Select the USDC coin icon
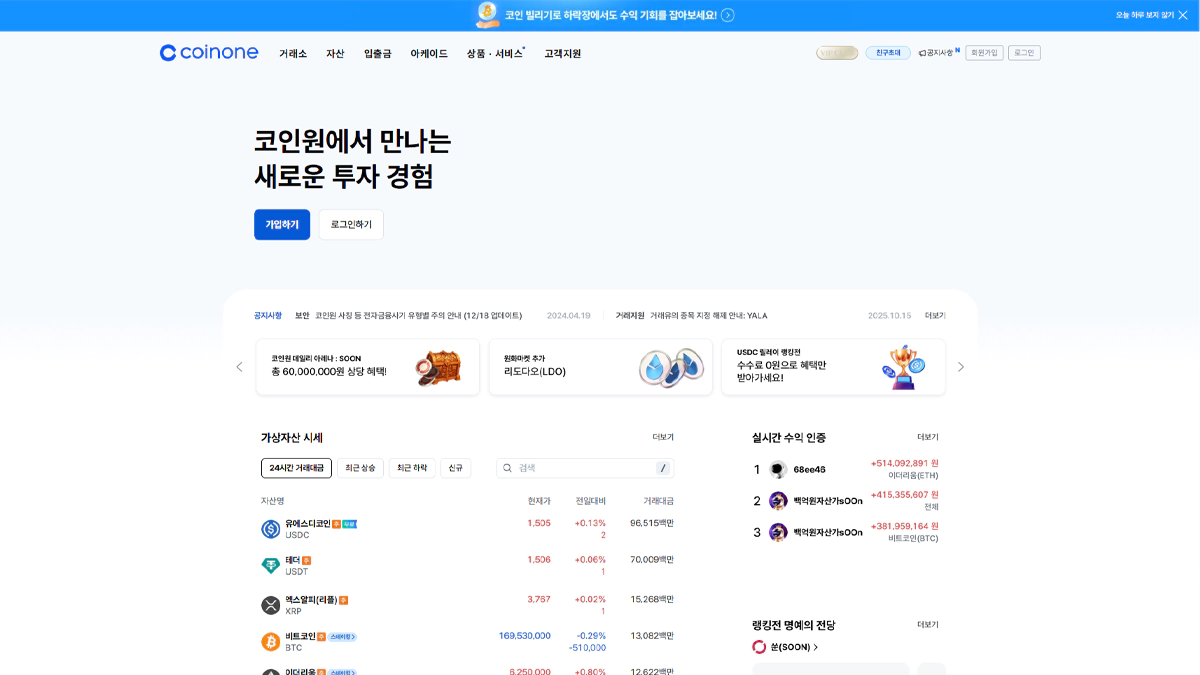The width and height of the screenshot is (1200, 675). 270,528
